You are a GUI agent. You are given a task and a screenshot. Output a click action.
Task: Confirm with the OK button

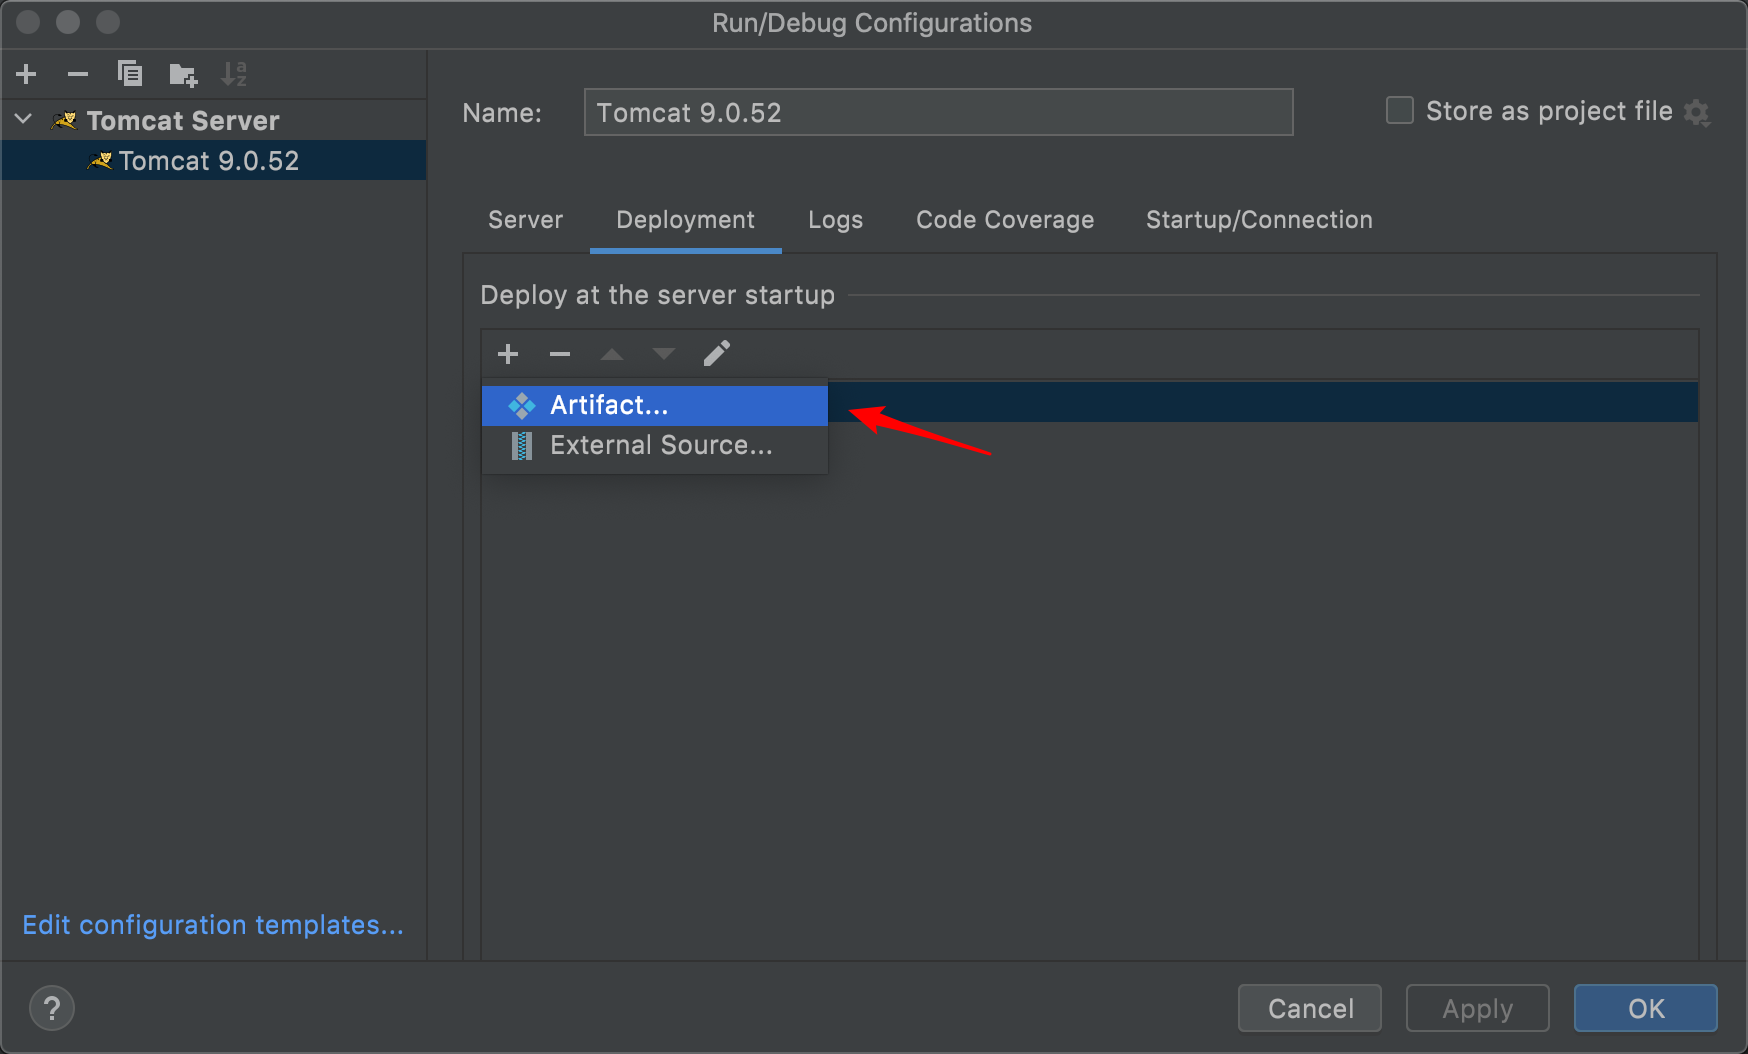click(x=1646, y=1008)
